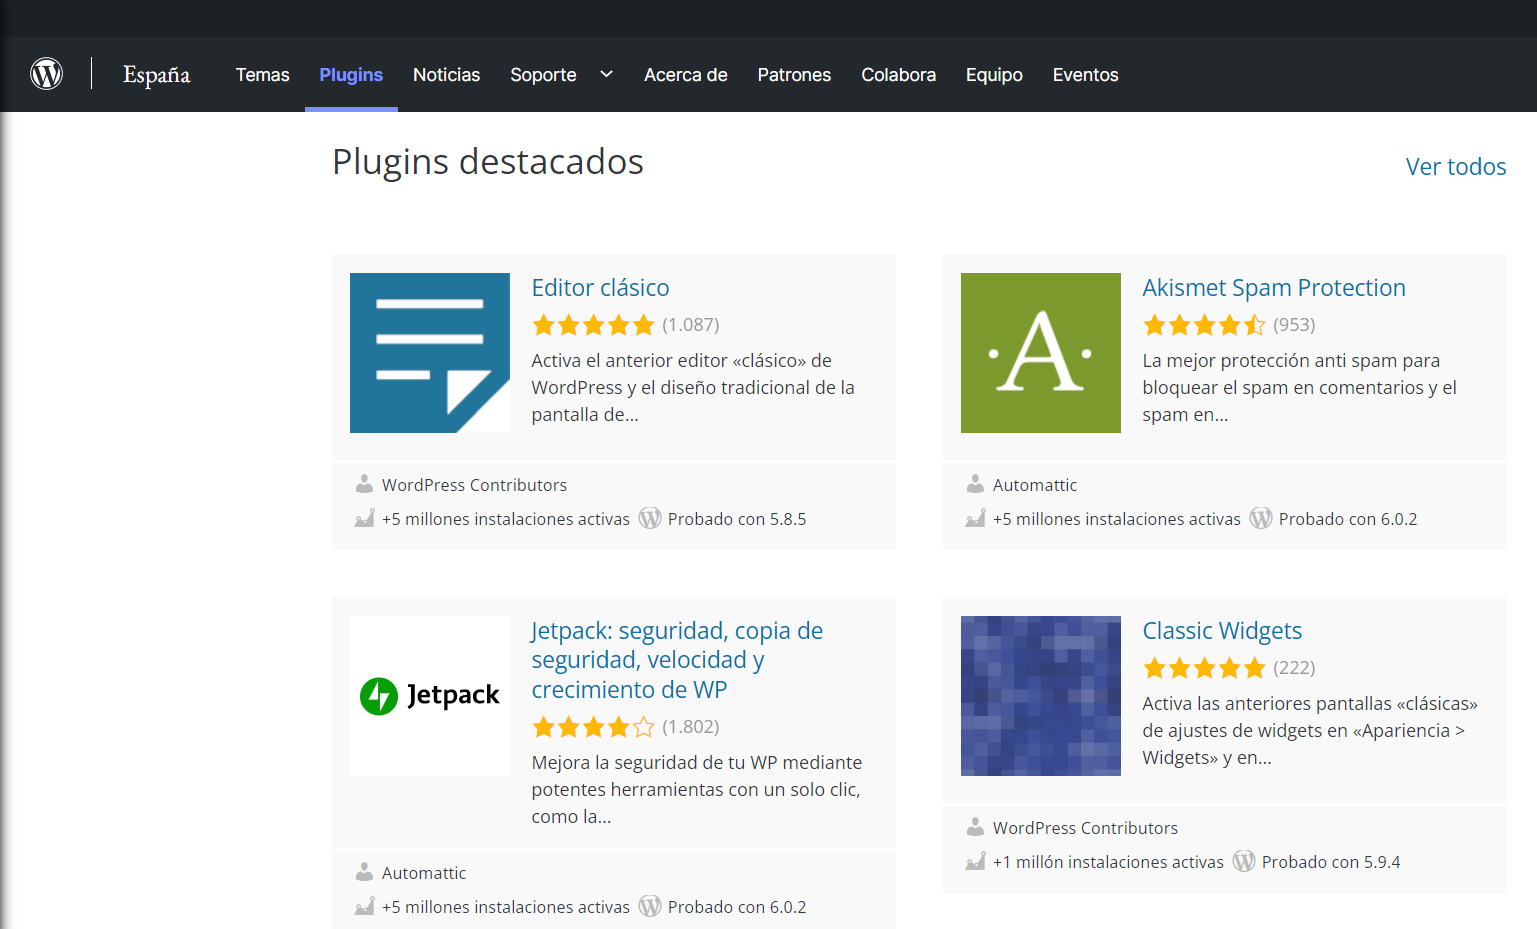Open the Equipo menu item
This screenshot has width=1537, height=929.
pyautogui.click(x=994, y=75)
